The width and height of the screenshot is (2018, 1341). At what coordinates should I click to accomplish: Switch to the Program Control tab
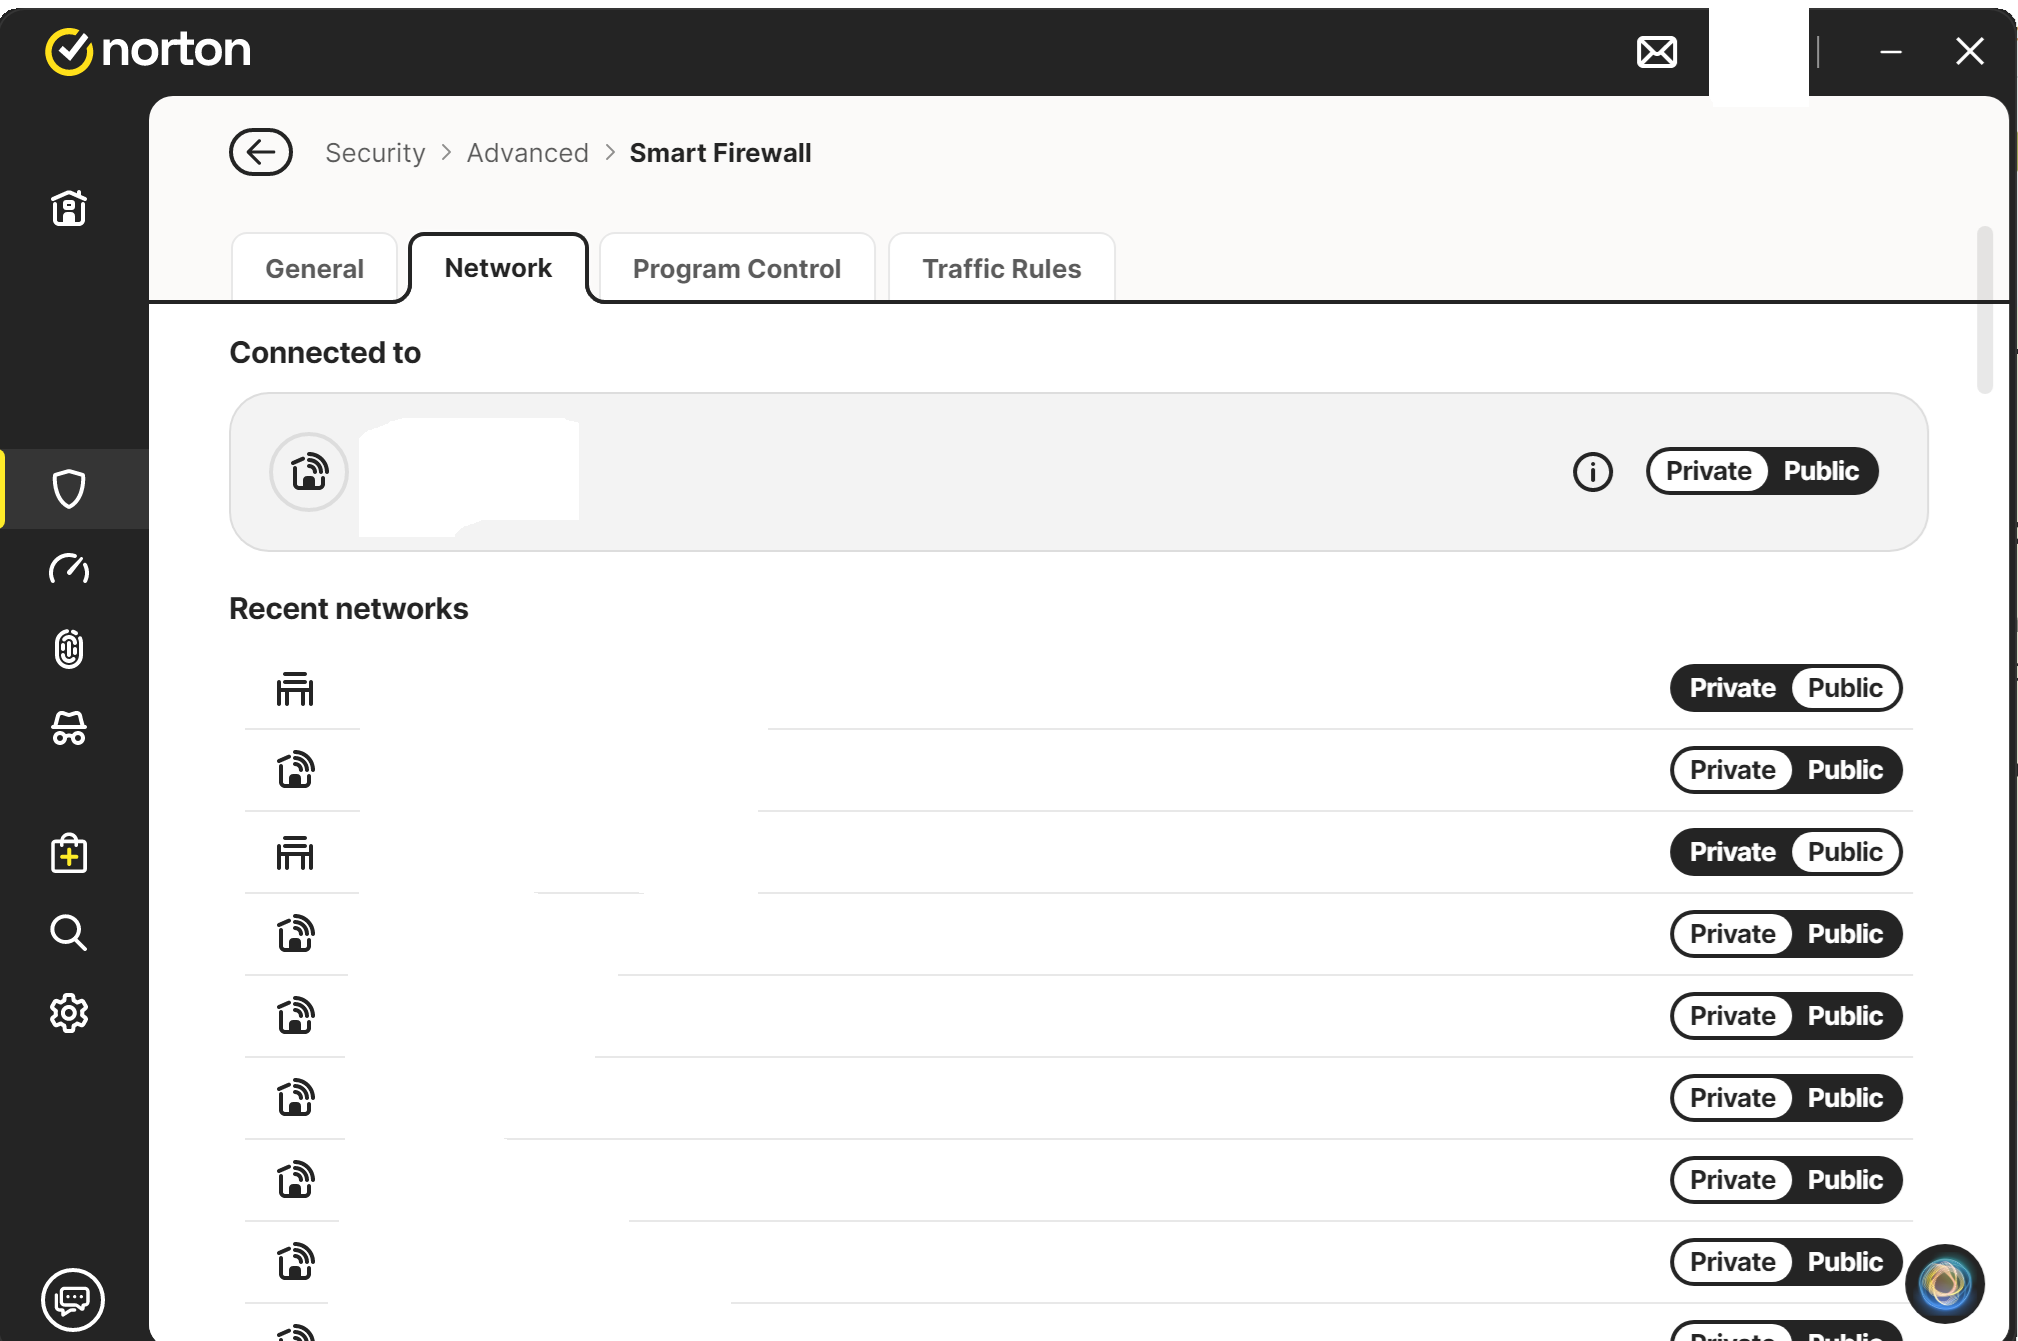point(736,269)
